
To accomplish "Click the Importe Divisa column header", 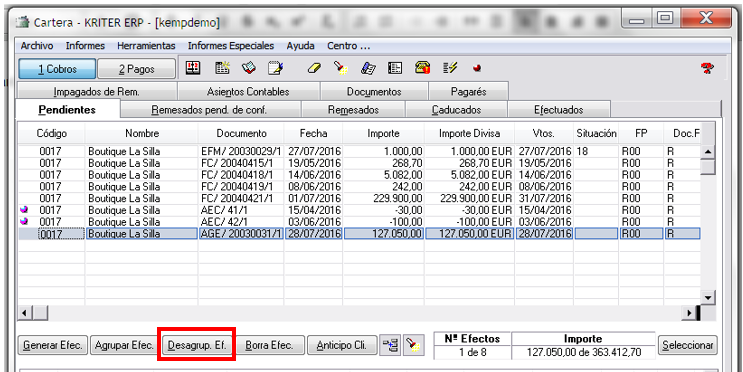I will click(x=469, y=134).
